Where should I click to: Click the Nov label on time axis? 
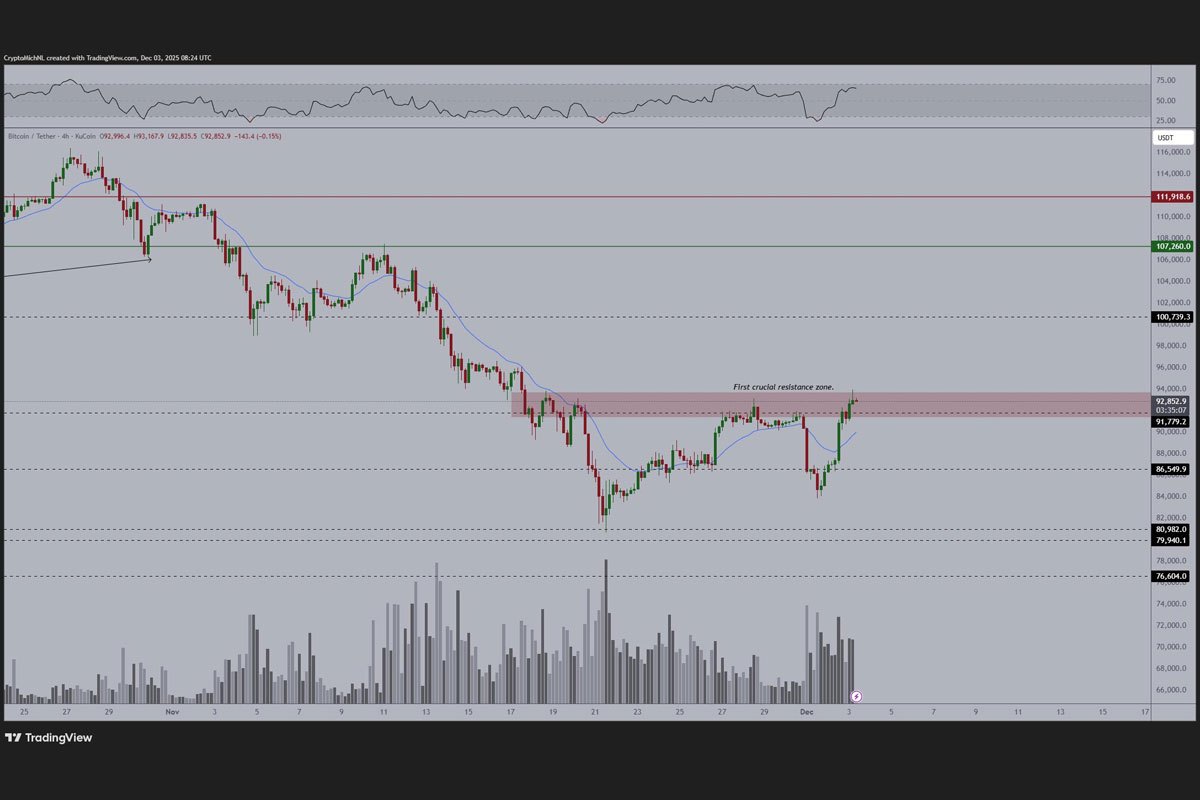(172, 712)
